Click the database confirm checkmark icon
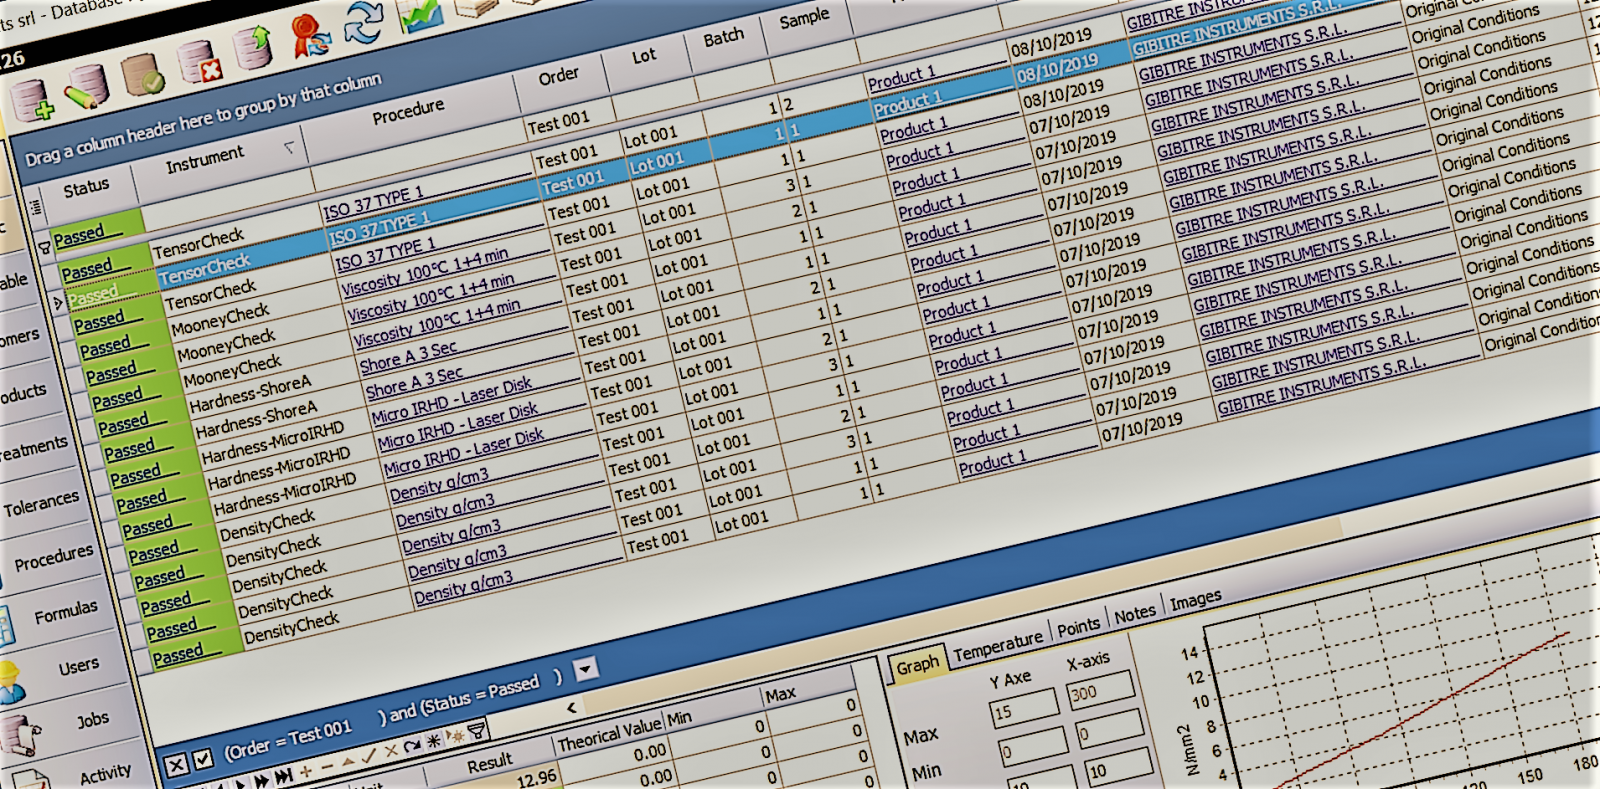 click(144, 74)
